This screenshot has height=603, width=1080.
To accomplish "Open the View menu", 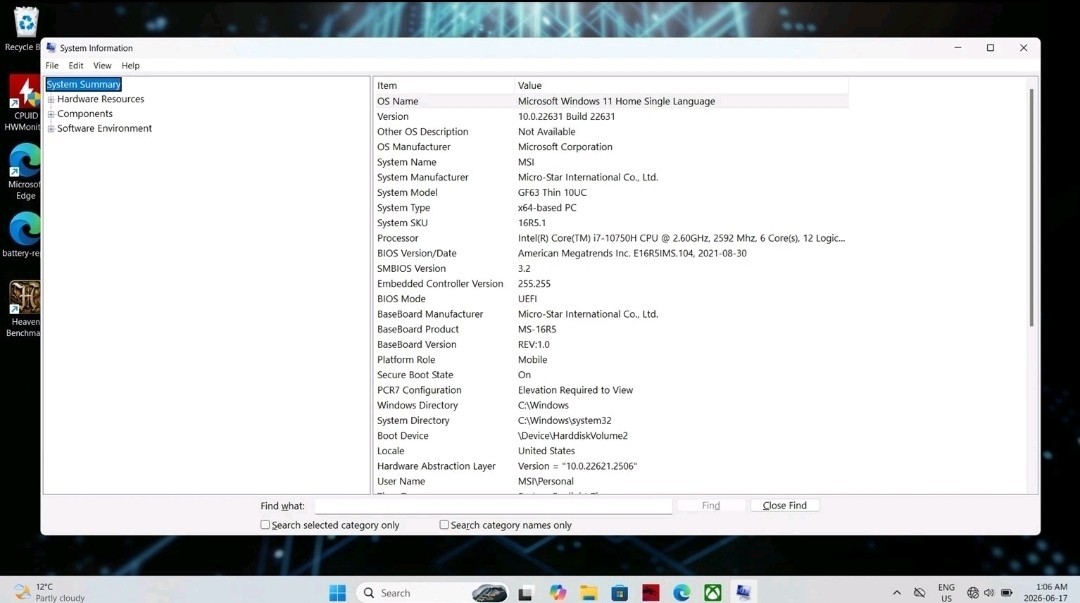I will coord(102,65).
